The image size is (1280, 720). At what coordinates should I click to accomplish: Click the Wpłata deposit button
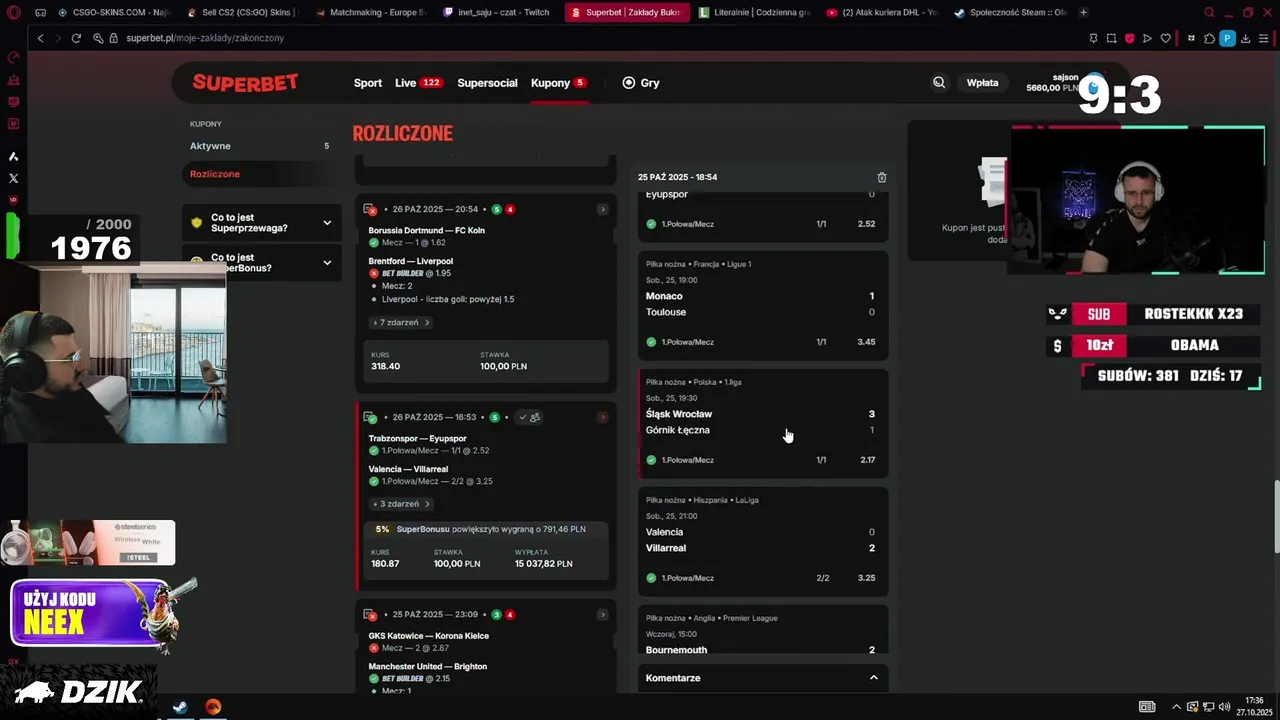(x=982, y=83)
